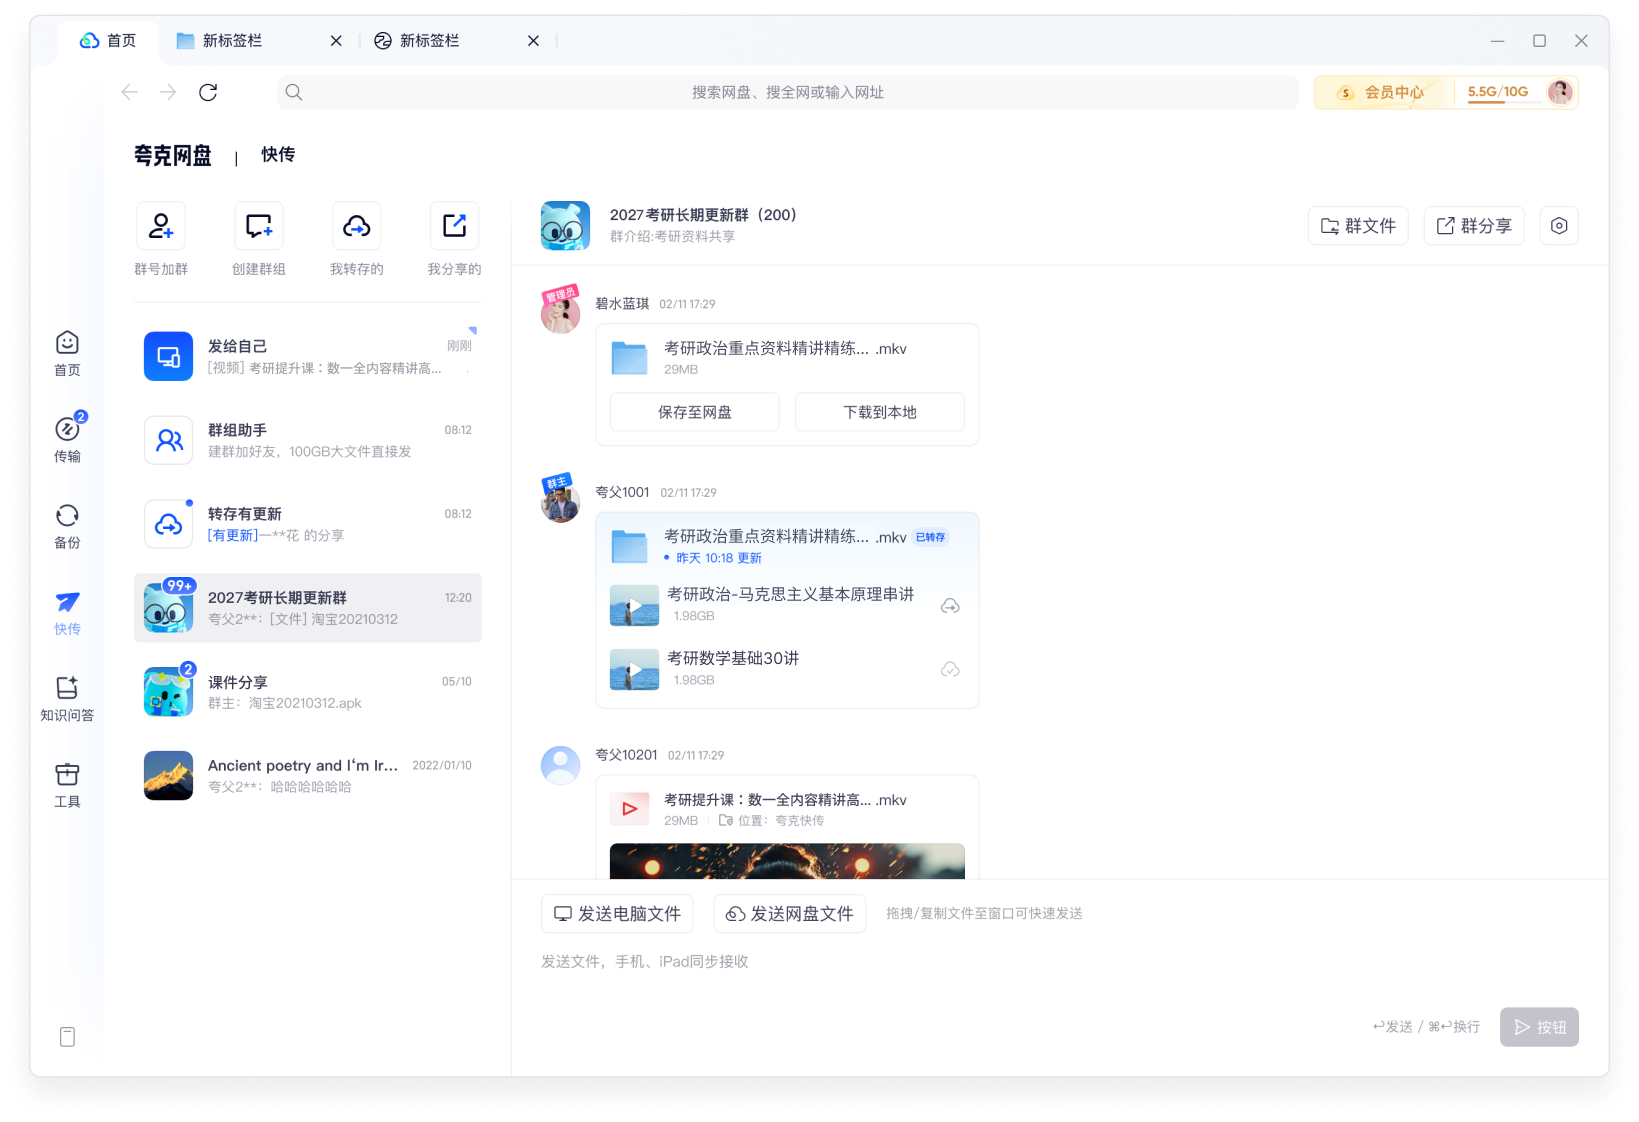Click folder file 考研政治重点资料 from 碧水蓝琪

[787, 358]
